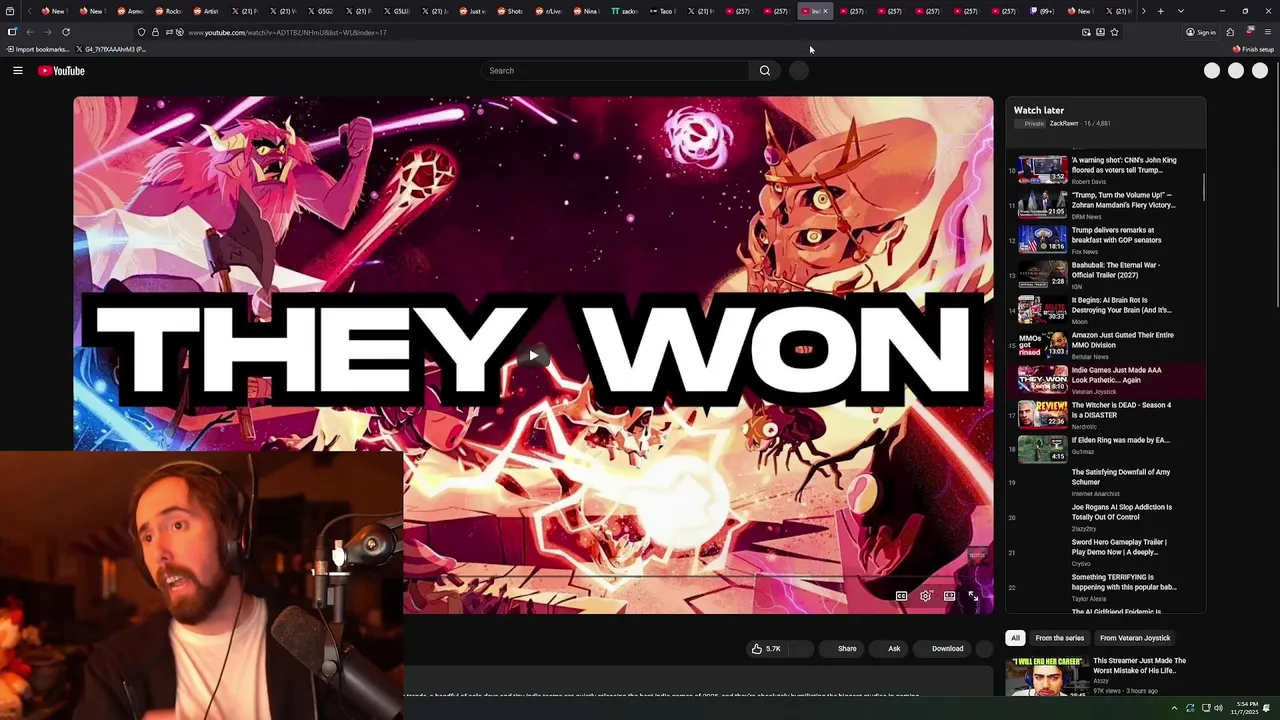Image resolution: width=1280 pixels, height=720 pixels.
Task: Click the browser Reload button
Action: 66,32
